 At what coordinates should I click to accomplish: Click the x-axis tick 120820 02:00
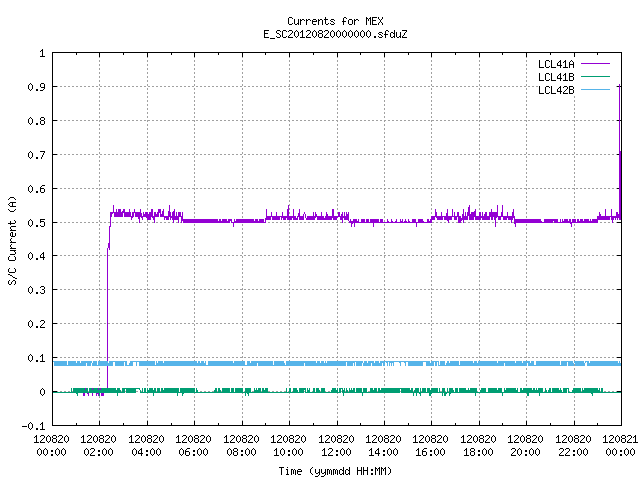(98, 446)
